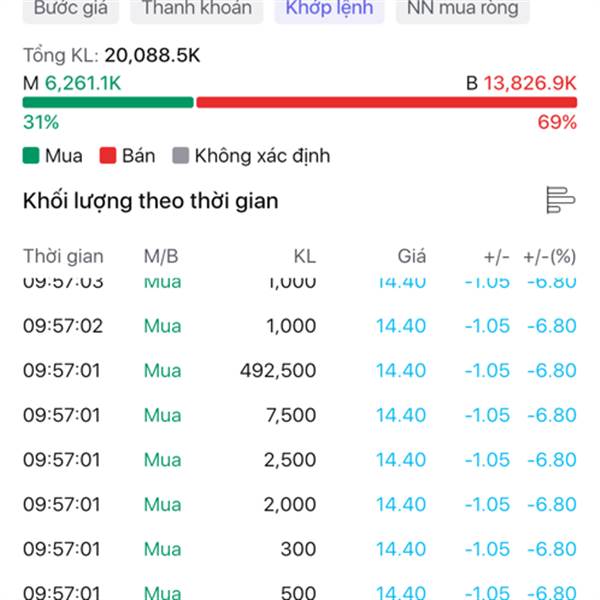600x600 pixels.
Task: Click the 09:57:02 trade time entry
Action: click(62, 326)
